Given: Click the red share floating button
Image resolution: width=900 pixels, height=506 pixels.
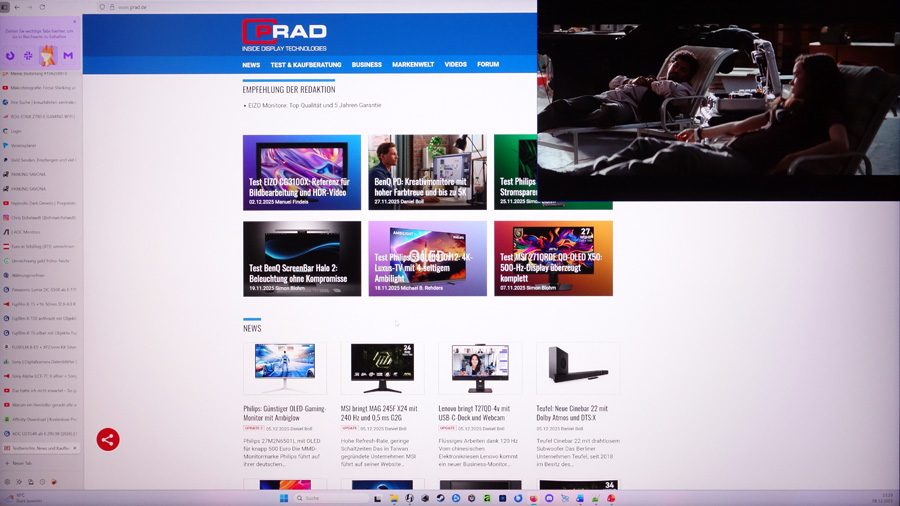Looking at the screenshot, I should coord(108,439).
